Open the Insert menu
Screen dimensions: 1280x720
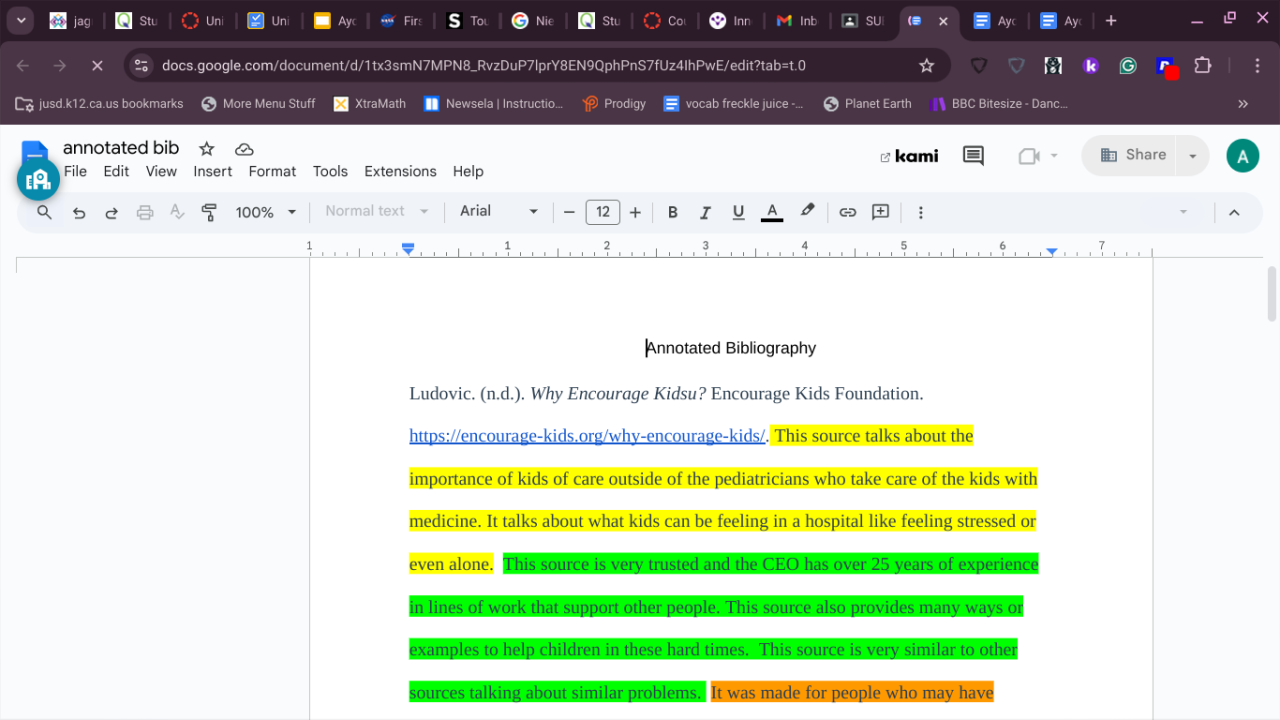coord(212,171)
